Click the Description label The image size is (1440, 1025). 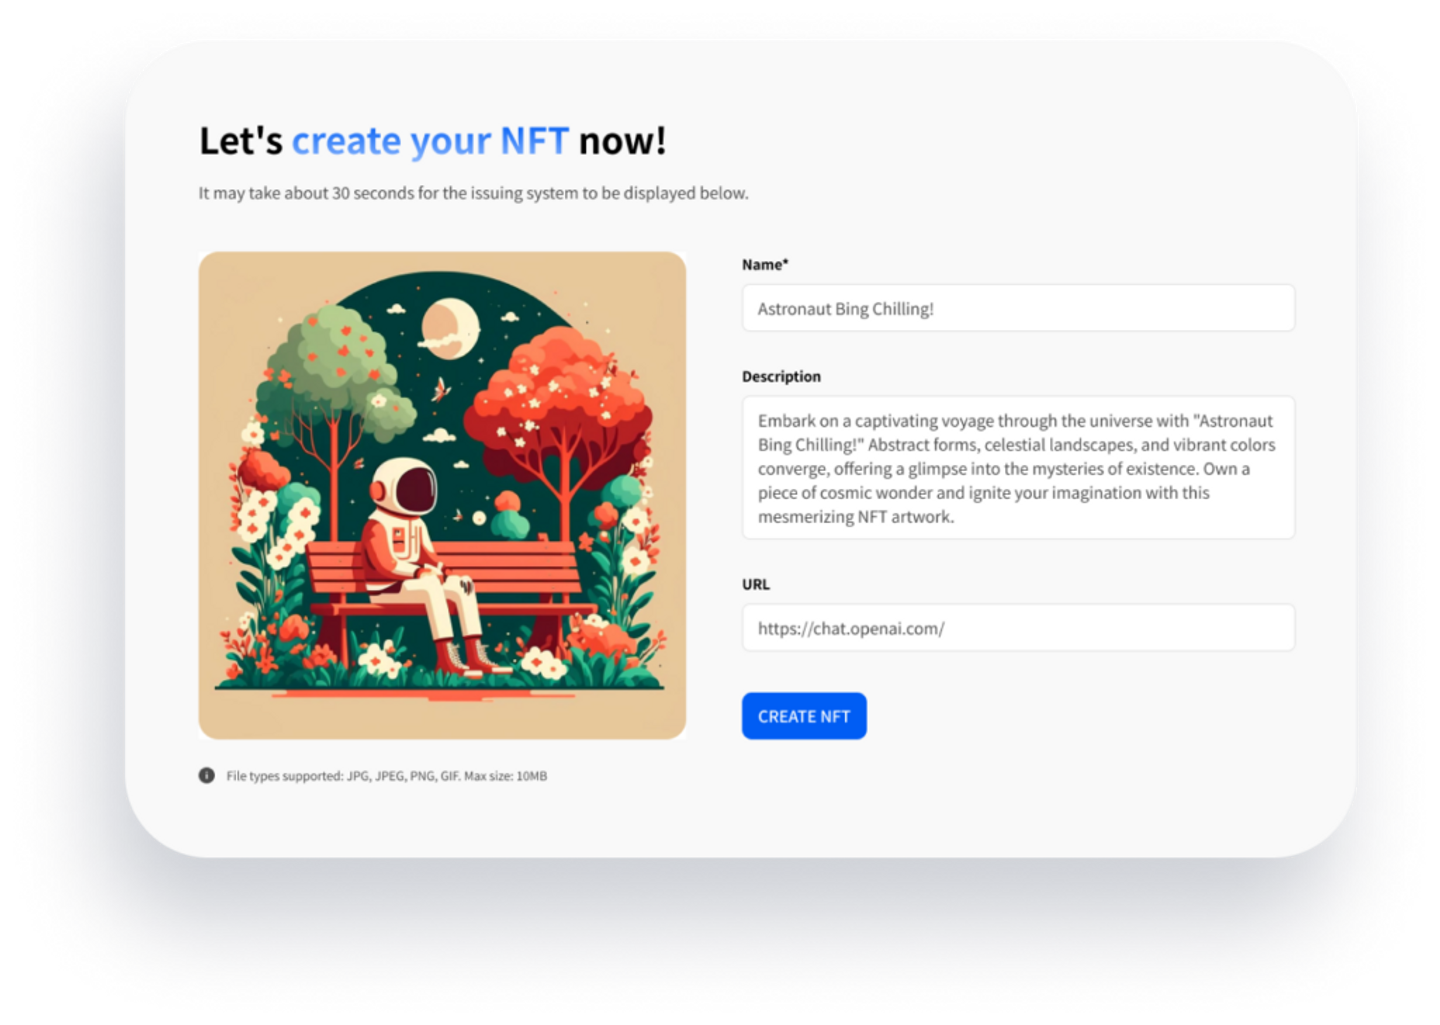click(781, 376)
